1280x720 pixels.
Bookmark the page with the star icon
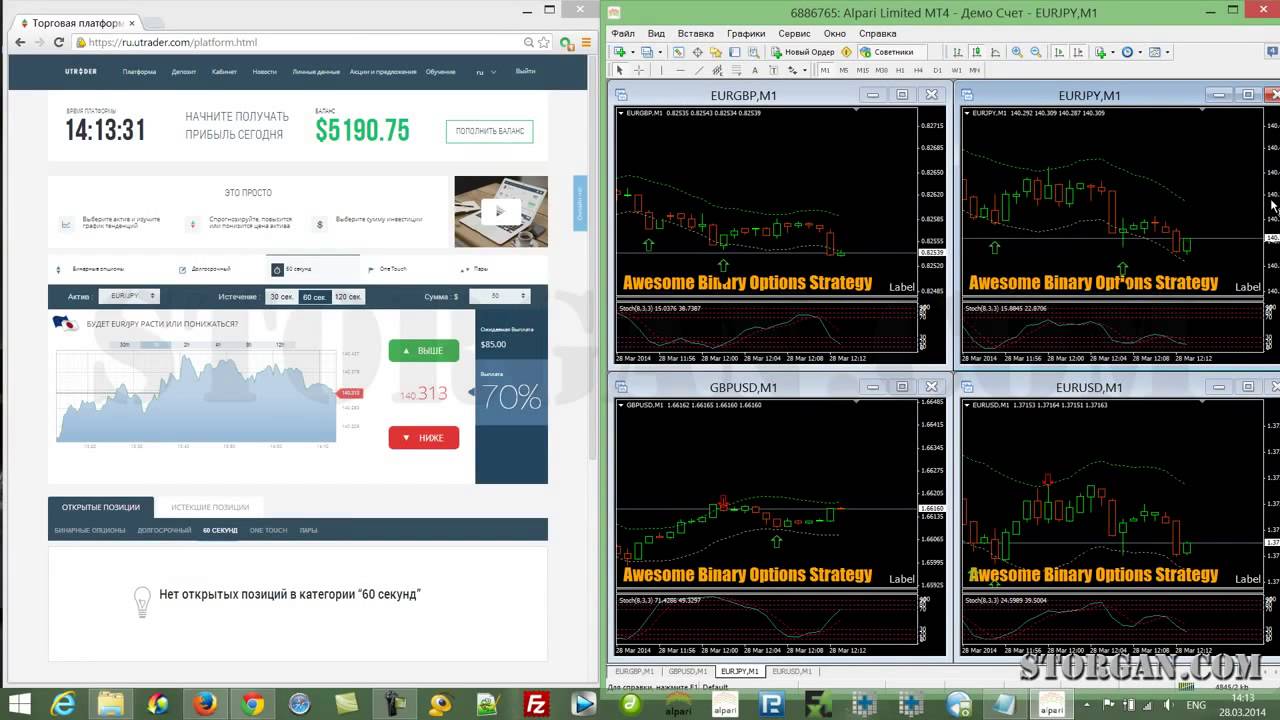(544, 42)
